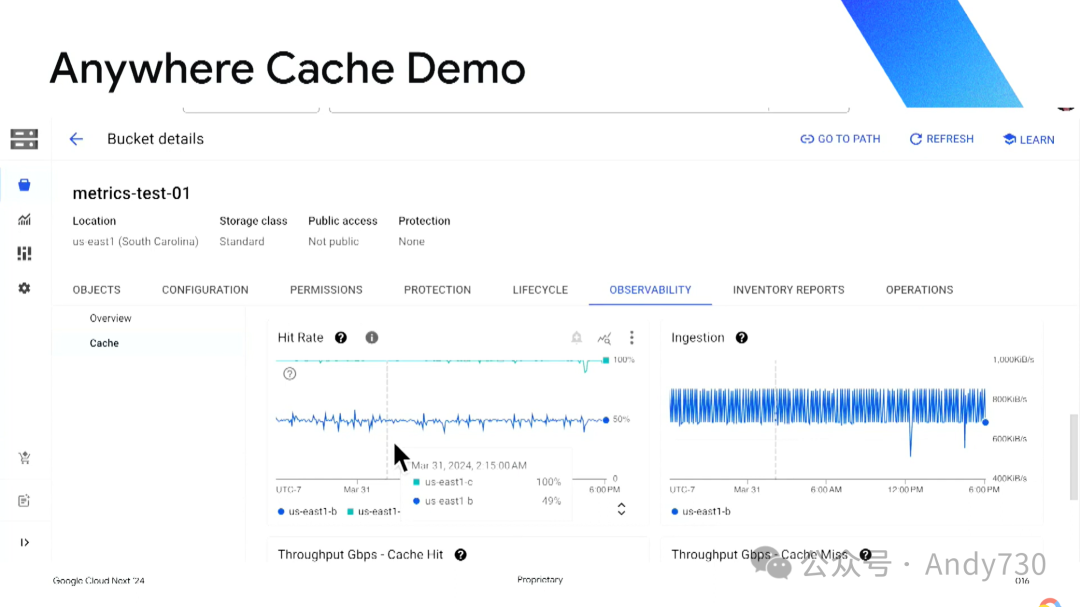Explore Hit Rate data in Metrics Explorer
1080x607 pixels.
pyautogui.click(x=604, y=338)
